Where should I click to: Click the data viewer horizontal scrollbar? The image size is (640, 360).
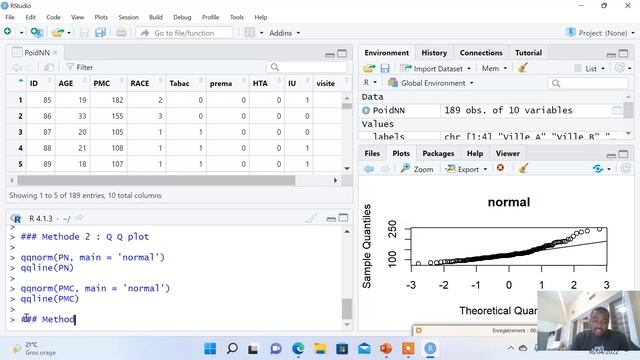pyautogui.click(x=156, y=180)
